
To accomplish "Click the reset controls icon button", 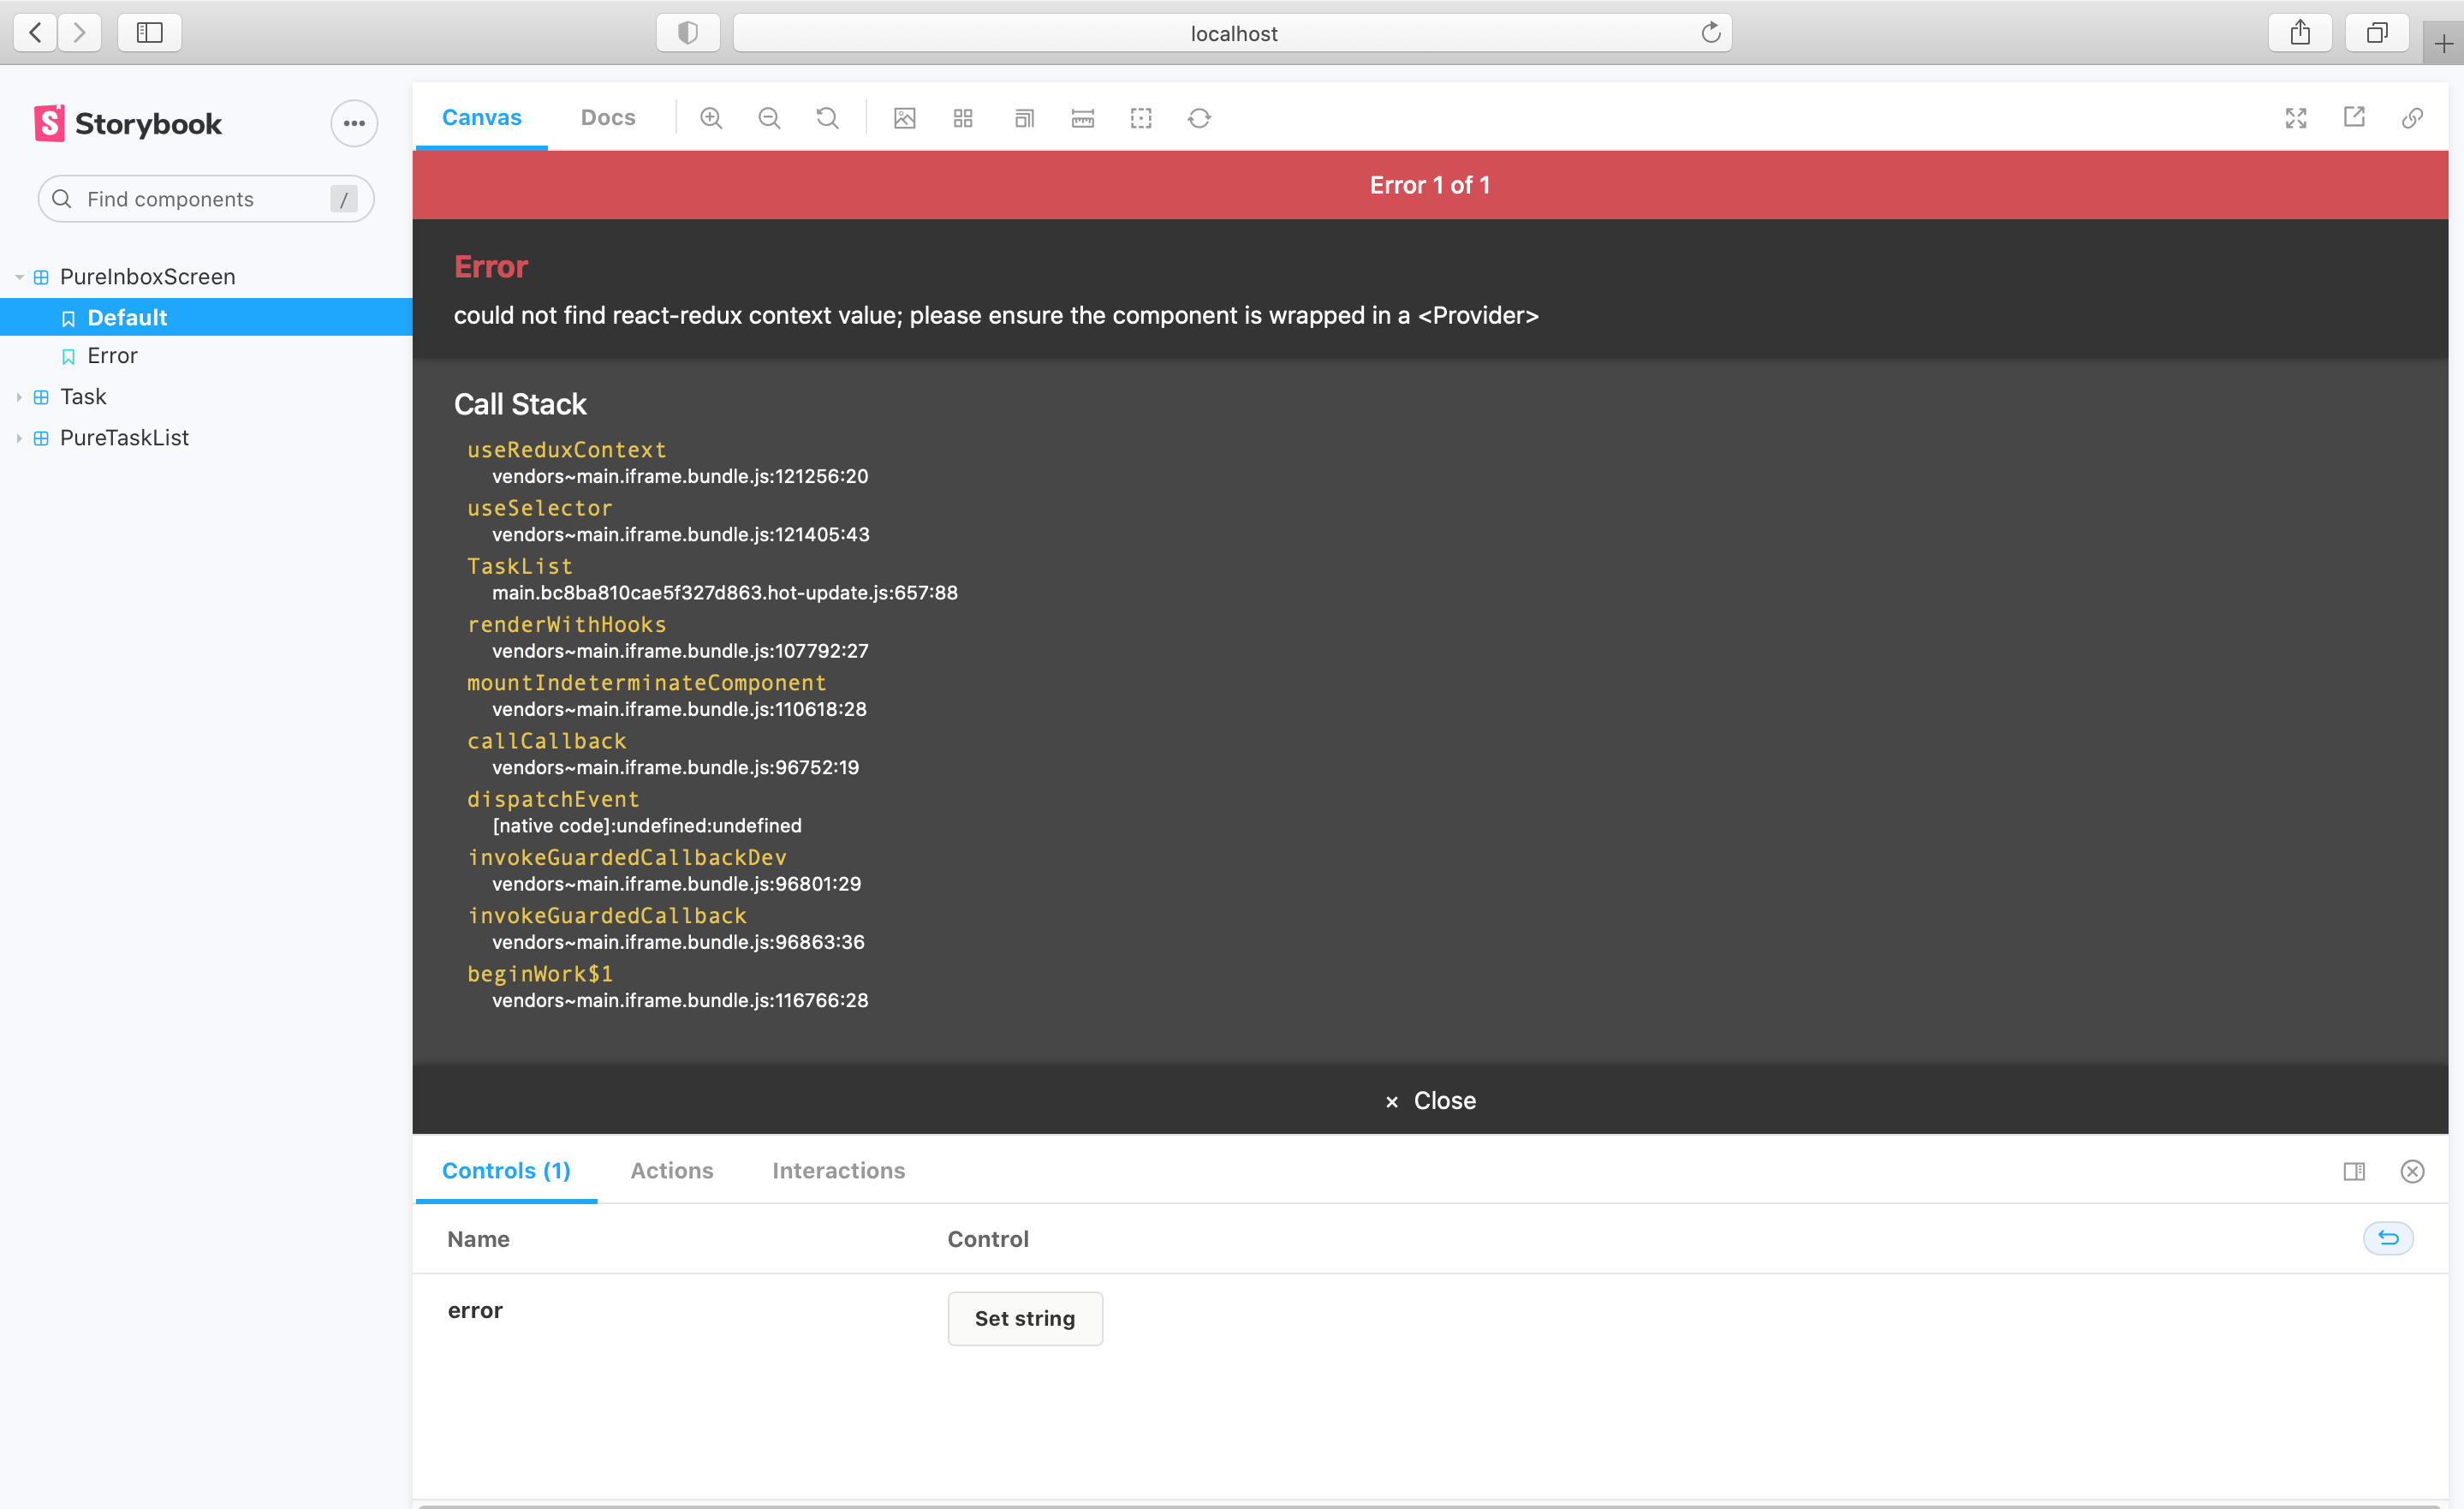I will tap(2389, 1239).
